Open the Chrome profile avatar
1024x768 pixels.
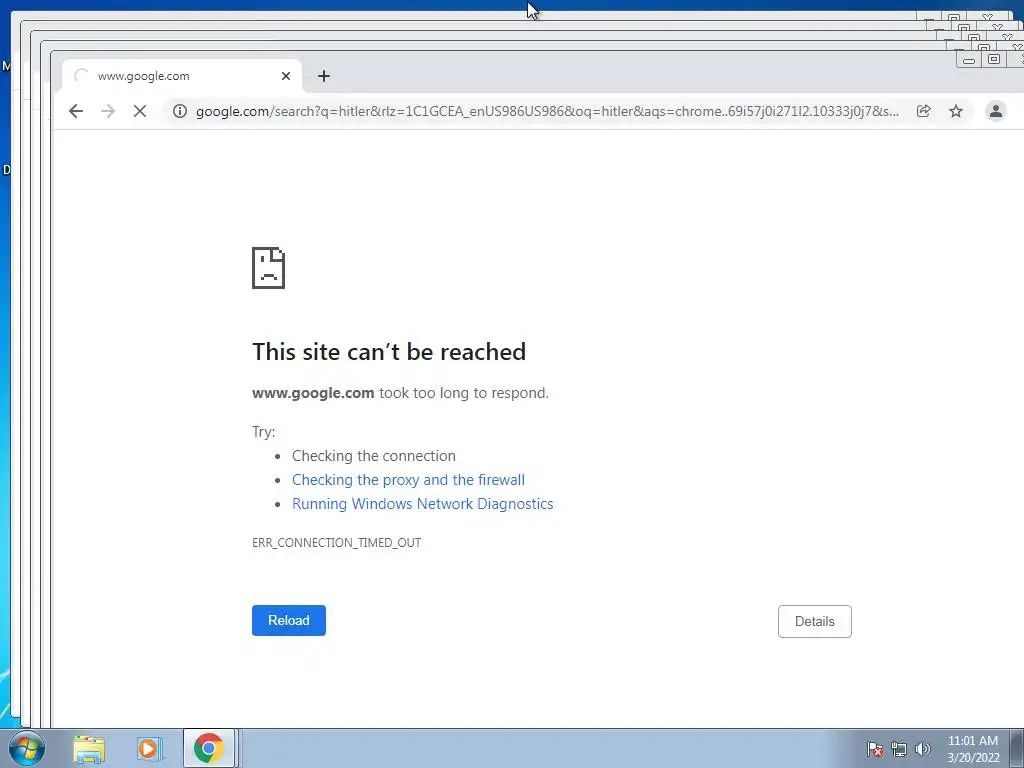(995, 111)
